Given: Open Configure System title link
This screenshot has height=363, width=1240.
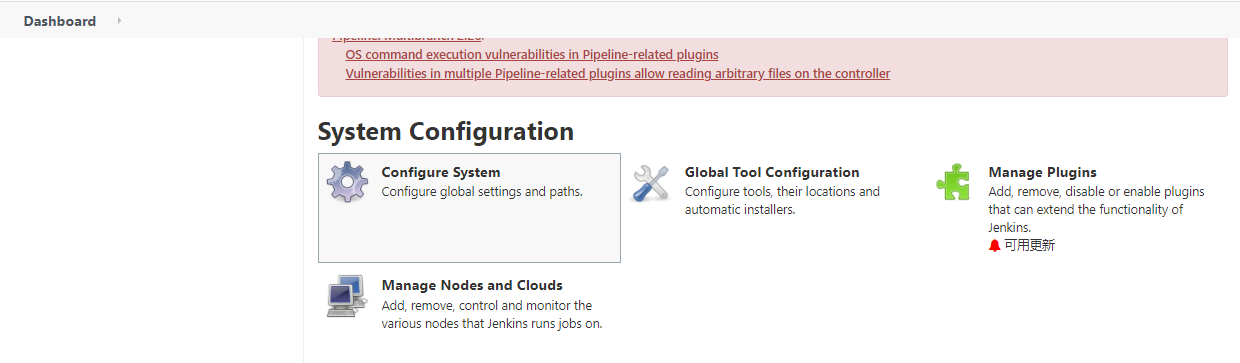Looking at the screenshot, I should click(x=441, y=172).
